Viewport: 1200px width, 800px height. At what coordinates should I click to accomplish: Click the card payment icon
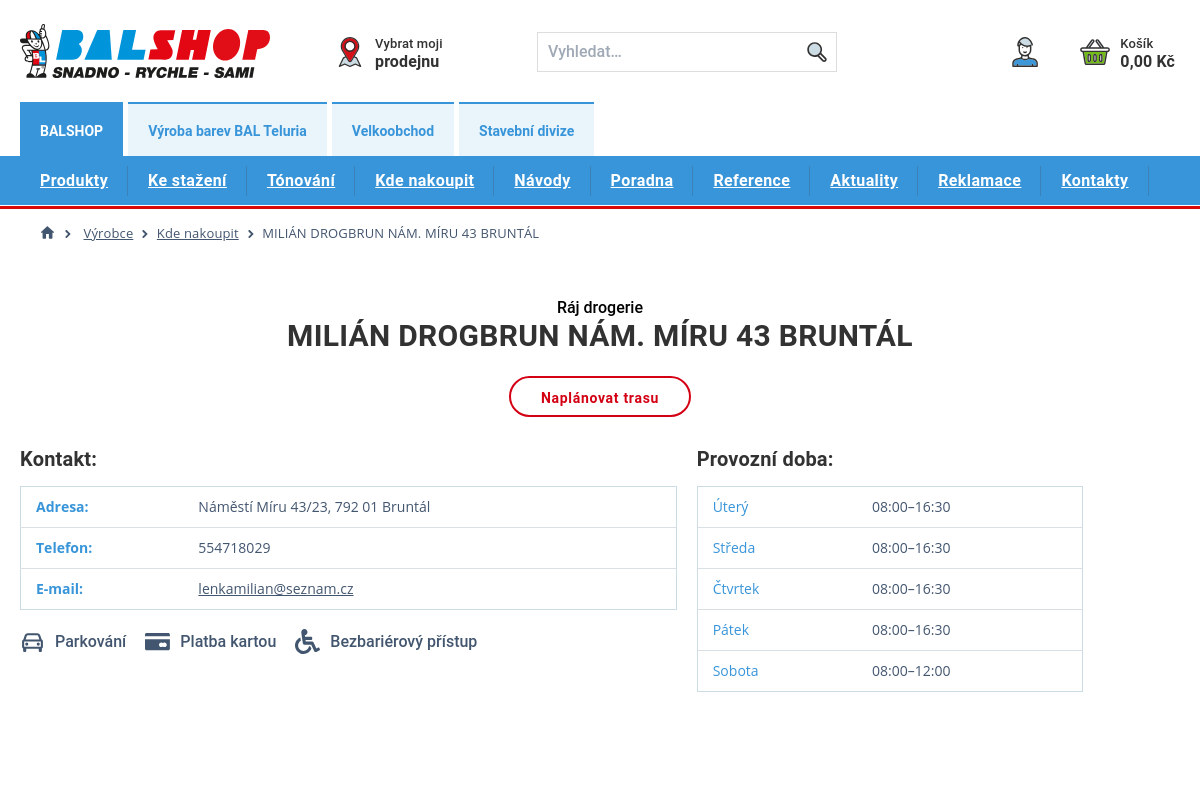pos(157,642)
